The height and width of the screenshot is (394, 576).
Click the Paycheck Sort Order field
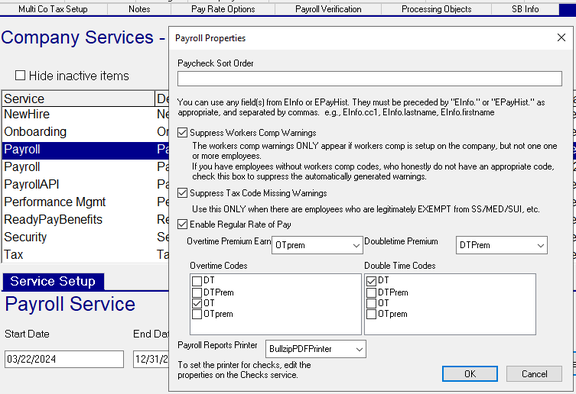(x=370, y=79)
